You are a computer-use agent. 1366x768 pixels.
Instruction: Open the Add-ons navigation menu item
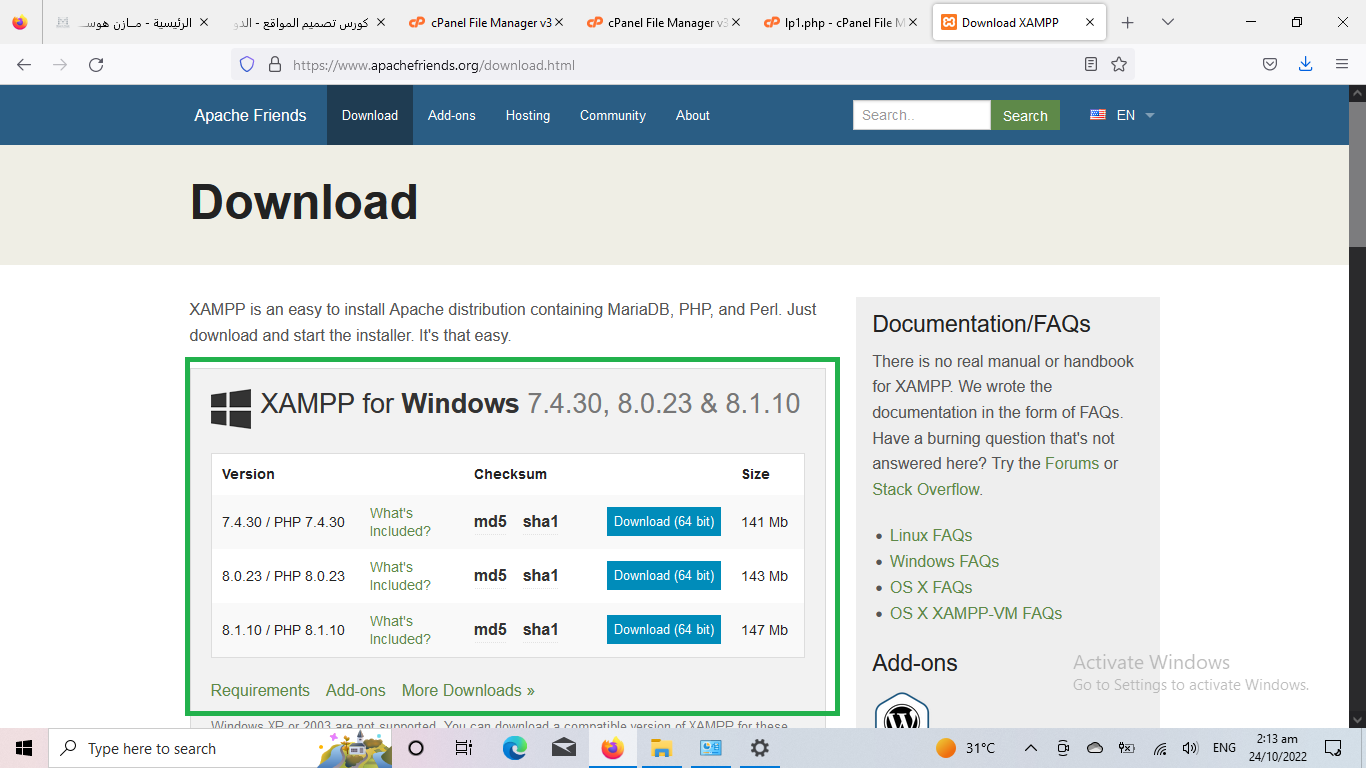point(452,115)
